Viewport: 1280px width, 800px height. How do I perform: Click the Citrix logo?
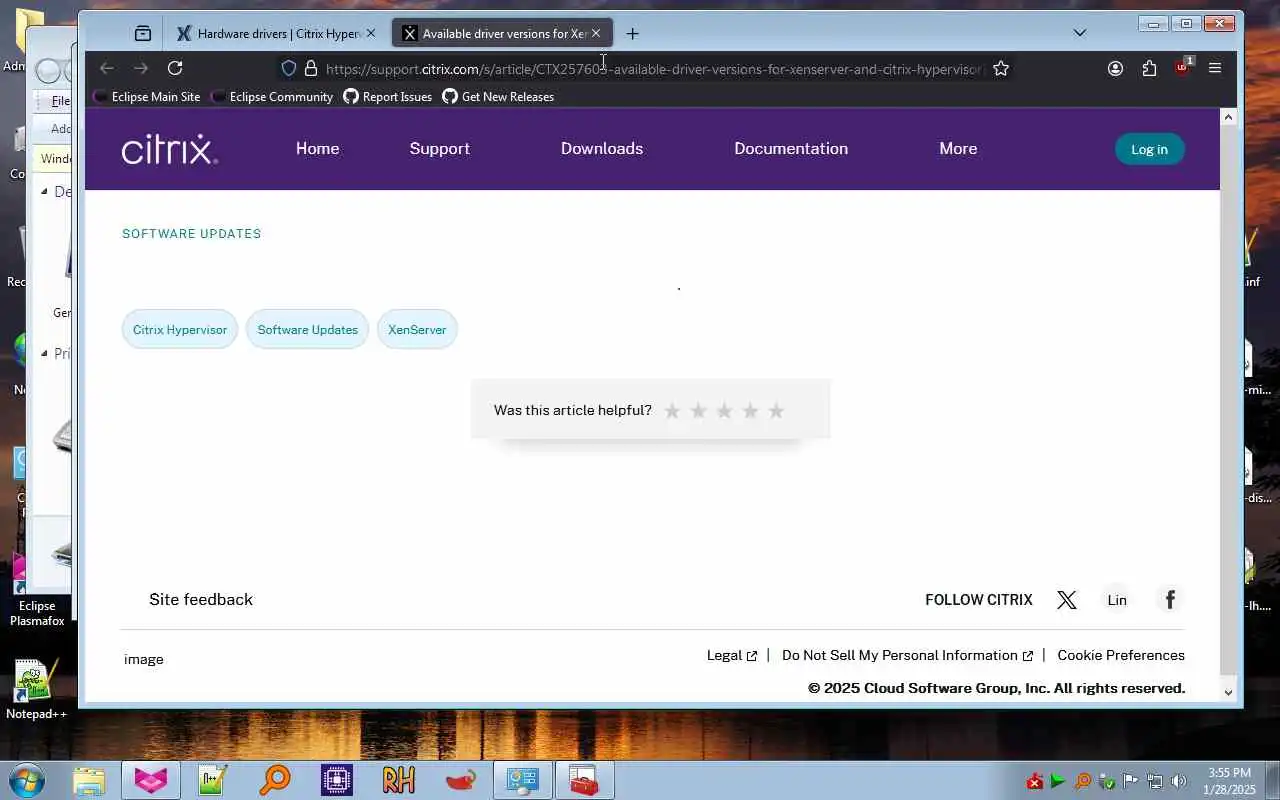[170, 149]
